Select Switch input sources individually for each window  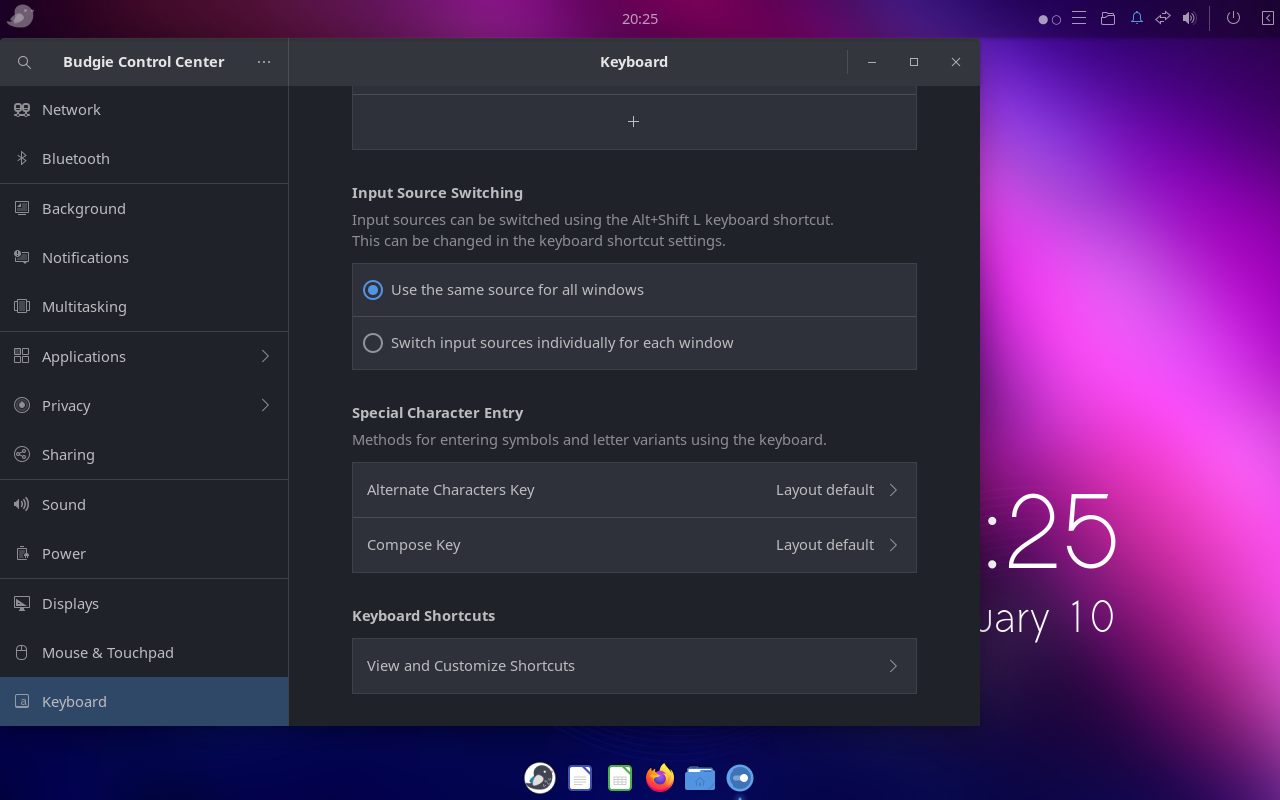click(373, 343)
